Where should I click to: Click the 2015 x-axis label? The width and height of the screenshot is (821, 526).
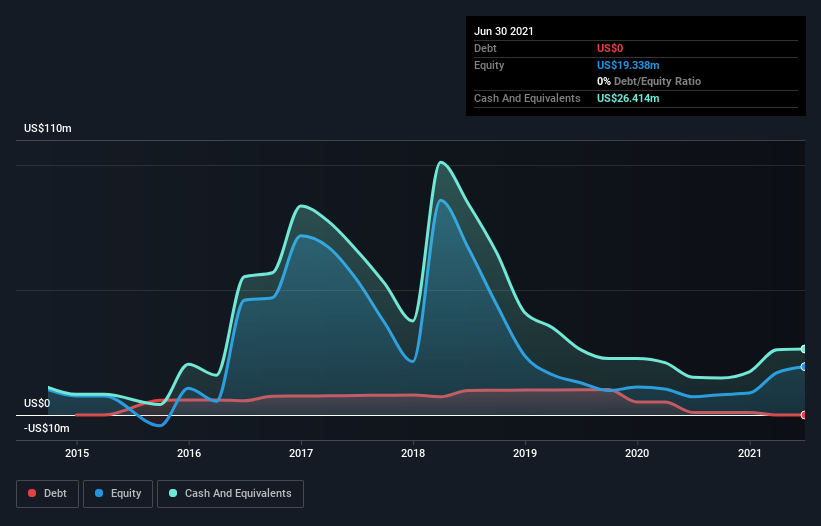pos(77,453)
